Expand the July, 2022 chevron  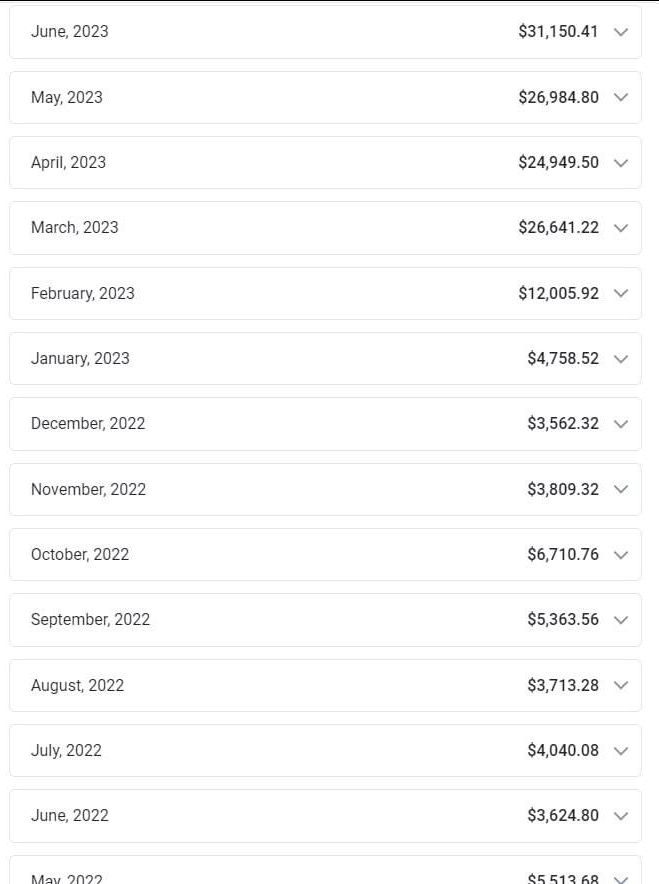(x=621, y=751)
